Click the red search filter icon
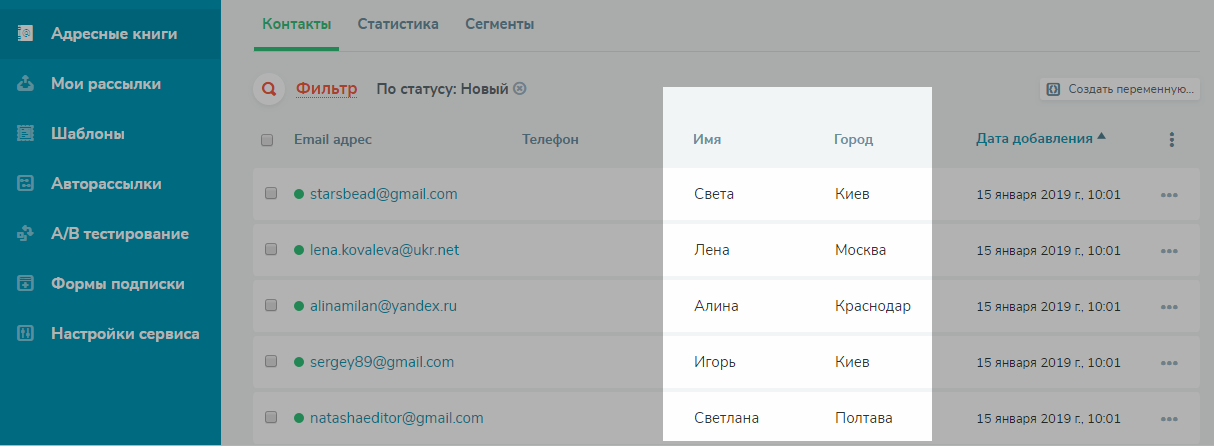Image resolution: width=1214 pixels, height=446 pixels. pyautogui.click(x=268, y=89)
